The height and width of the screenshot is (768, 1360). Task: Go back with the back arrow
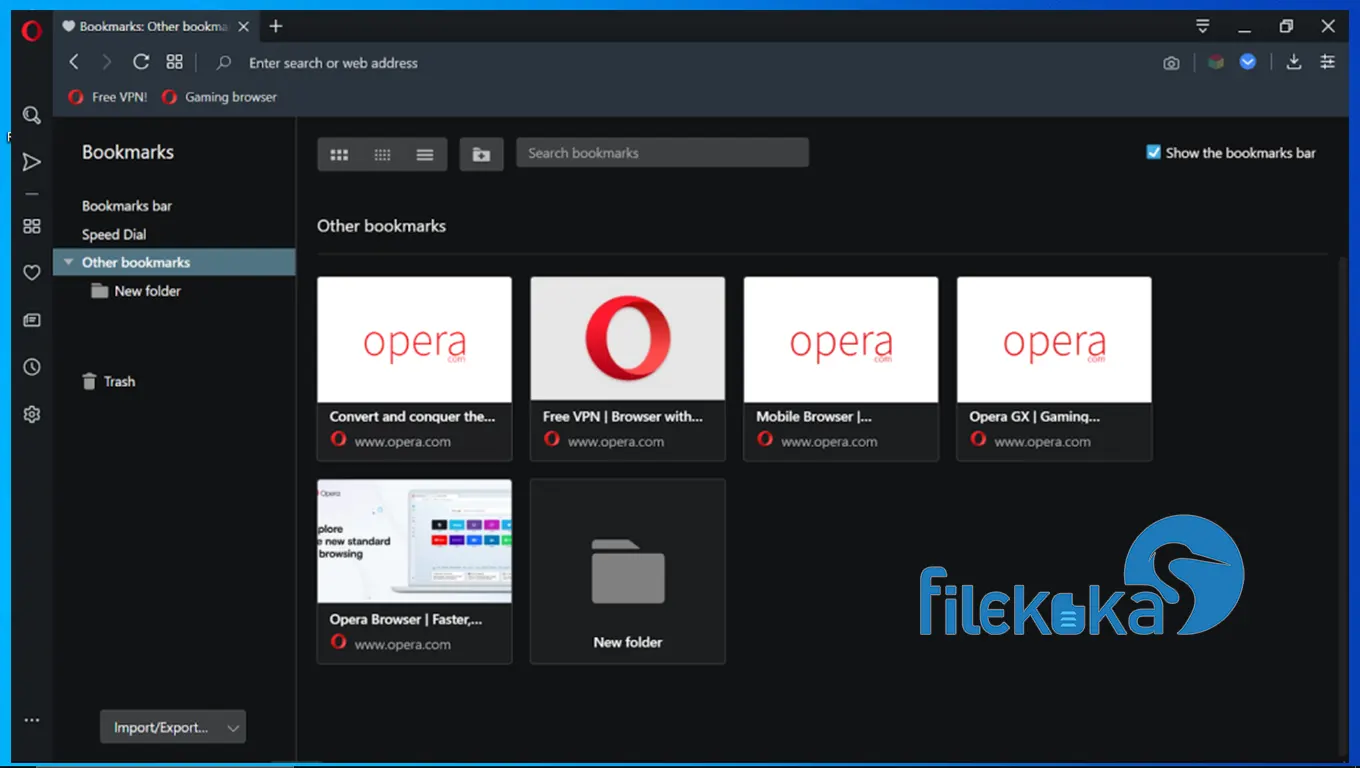point(74,62)
